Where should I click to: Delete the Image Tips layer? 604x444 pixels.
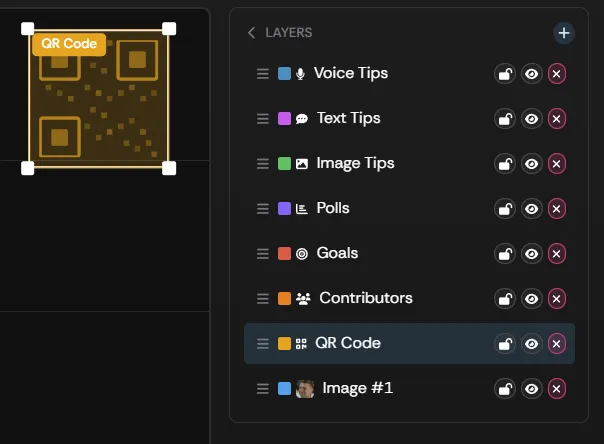(x=557, y=164)
